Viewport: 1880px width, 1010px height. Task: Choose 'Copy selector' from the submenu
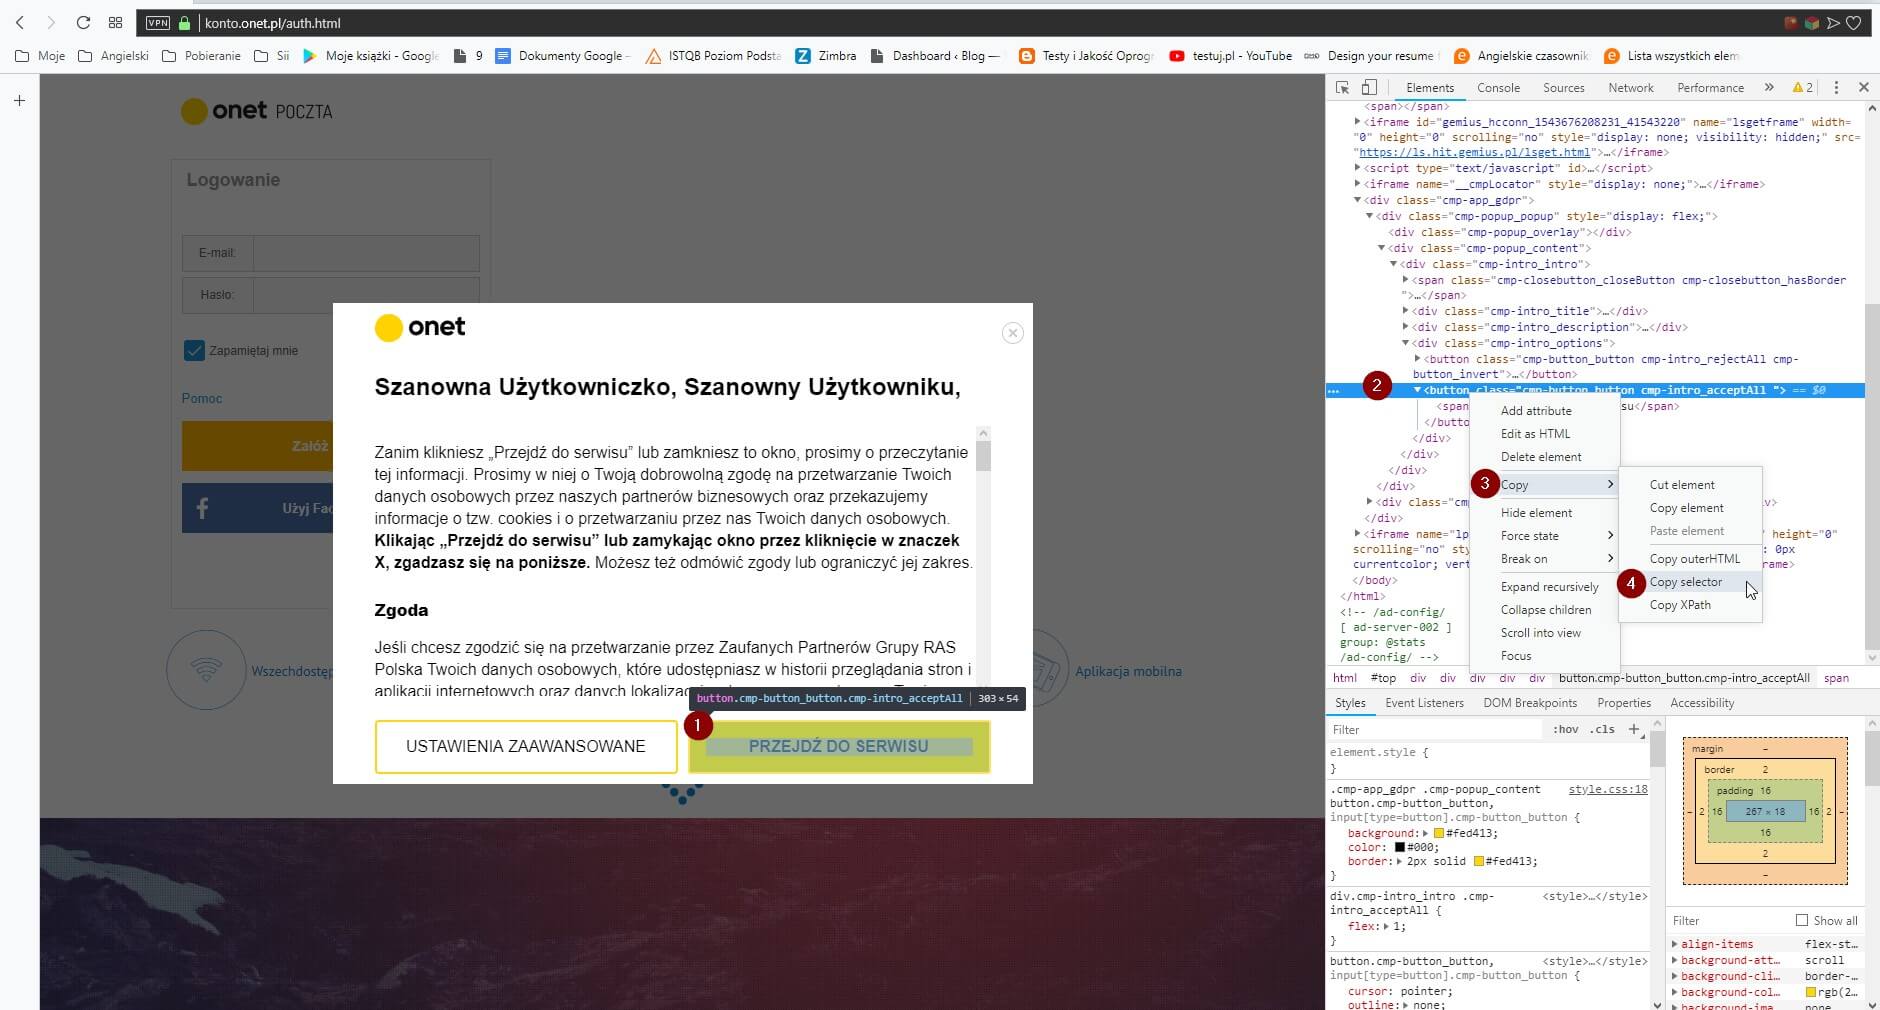tap(1686, 582)
